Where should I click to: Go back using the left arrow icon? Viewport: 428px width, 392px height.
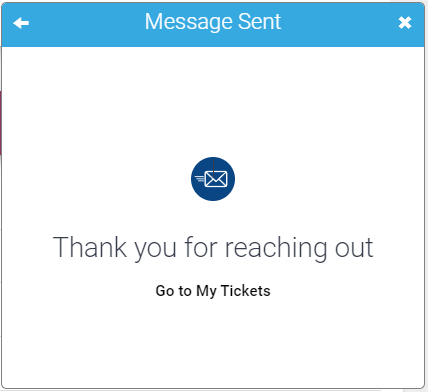[21, 23]
